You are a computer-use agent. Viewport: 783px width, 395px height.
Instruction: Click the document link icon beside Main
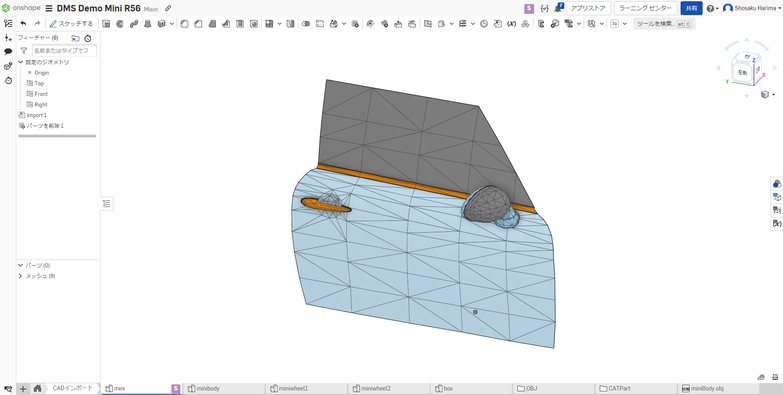pos(168,8)
